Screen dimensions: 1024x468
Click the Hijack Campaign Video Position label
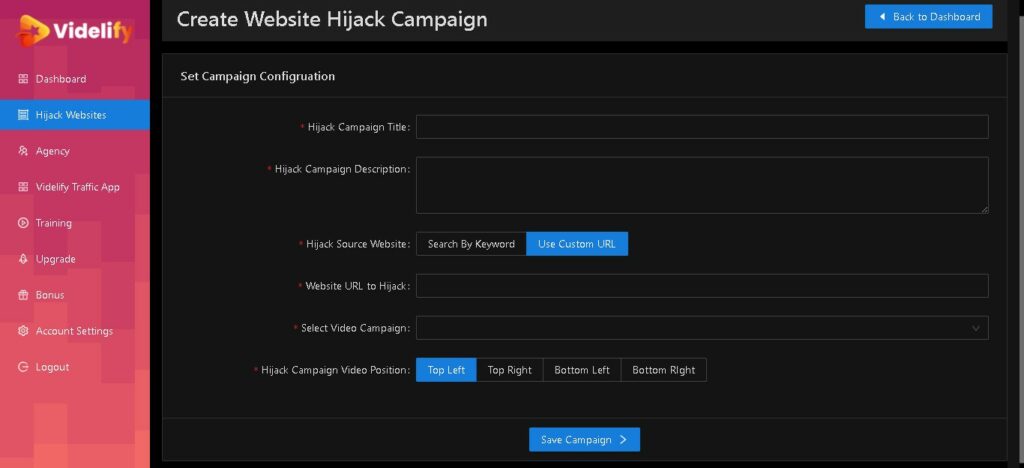click(336, 370)
